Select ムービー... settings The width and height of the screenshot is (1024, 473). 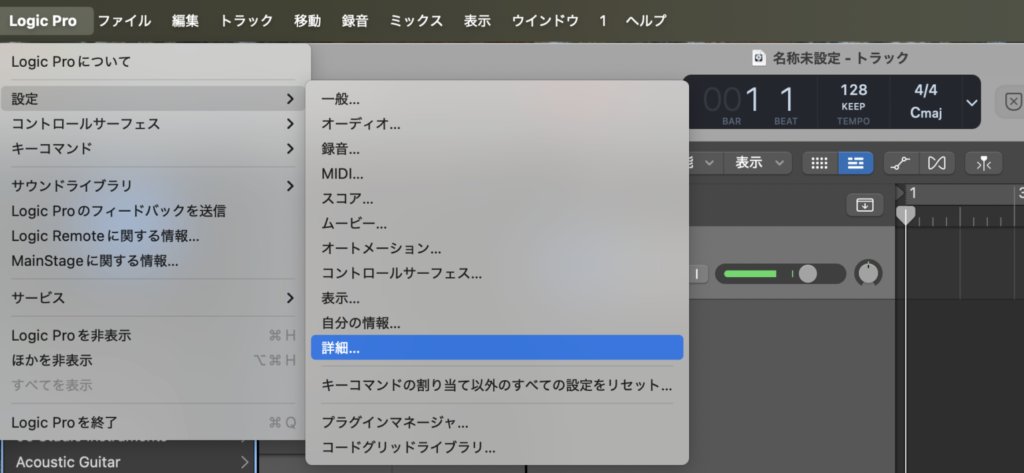[x=497, y=223]
